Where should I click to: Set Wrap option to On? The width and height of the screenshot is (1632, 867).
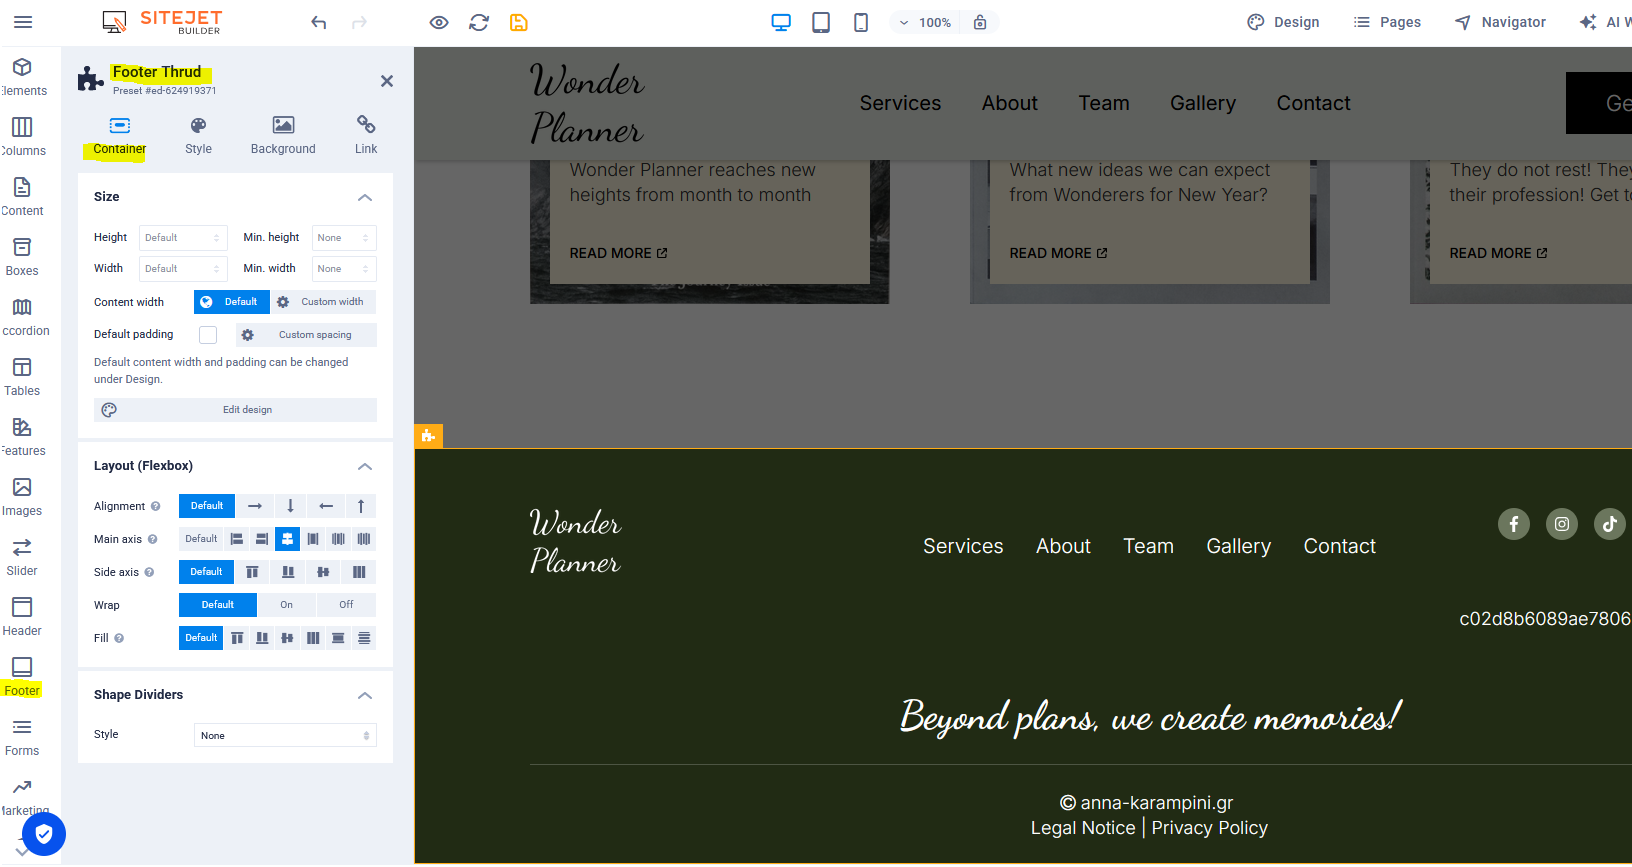tap(287, 605)
